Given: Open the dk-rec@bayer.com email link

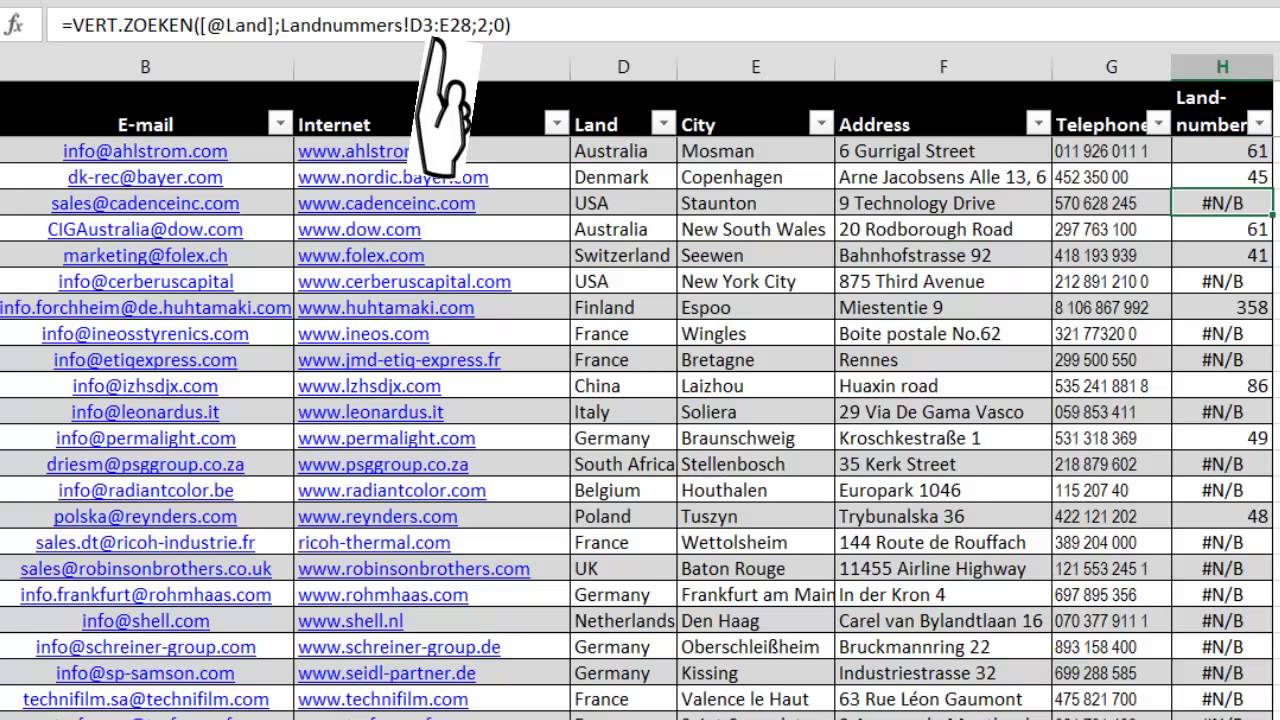Looking at the screenshot, I should coord(145,177).
